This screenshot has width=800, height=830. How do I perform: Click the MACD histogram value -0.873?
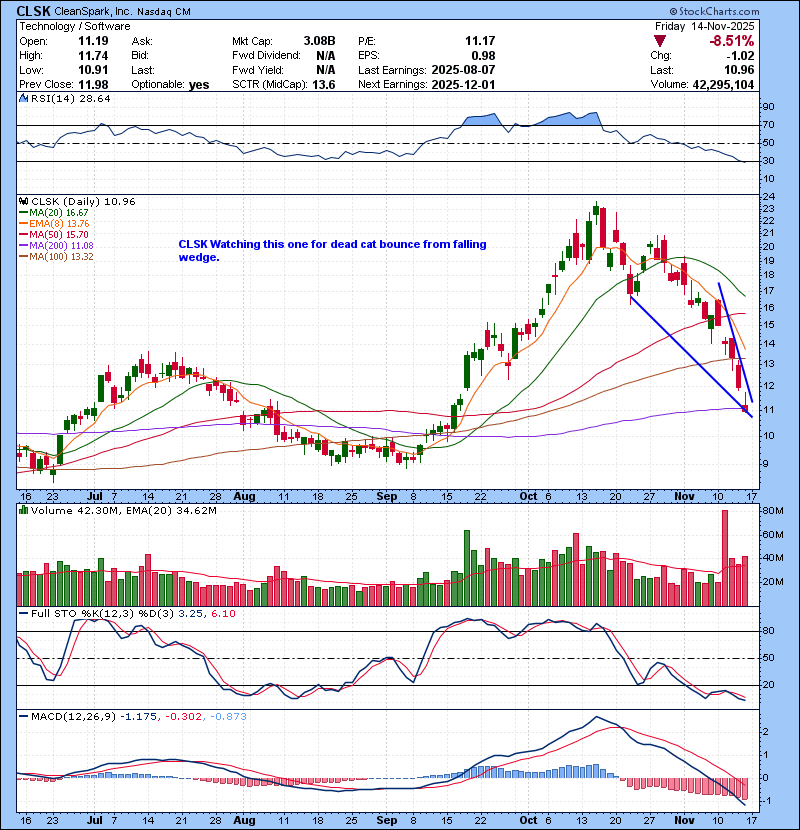pyautogui.click(x=228, y=717)
